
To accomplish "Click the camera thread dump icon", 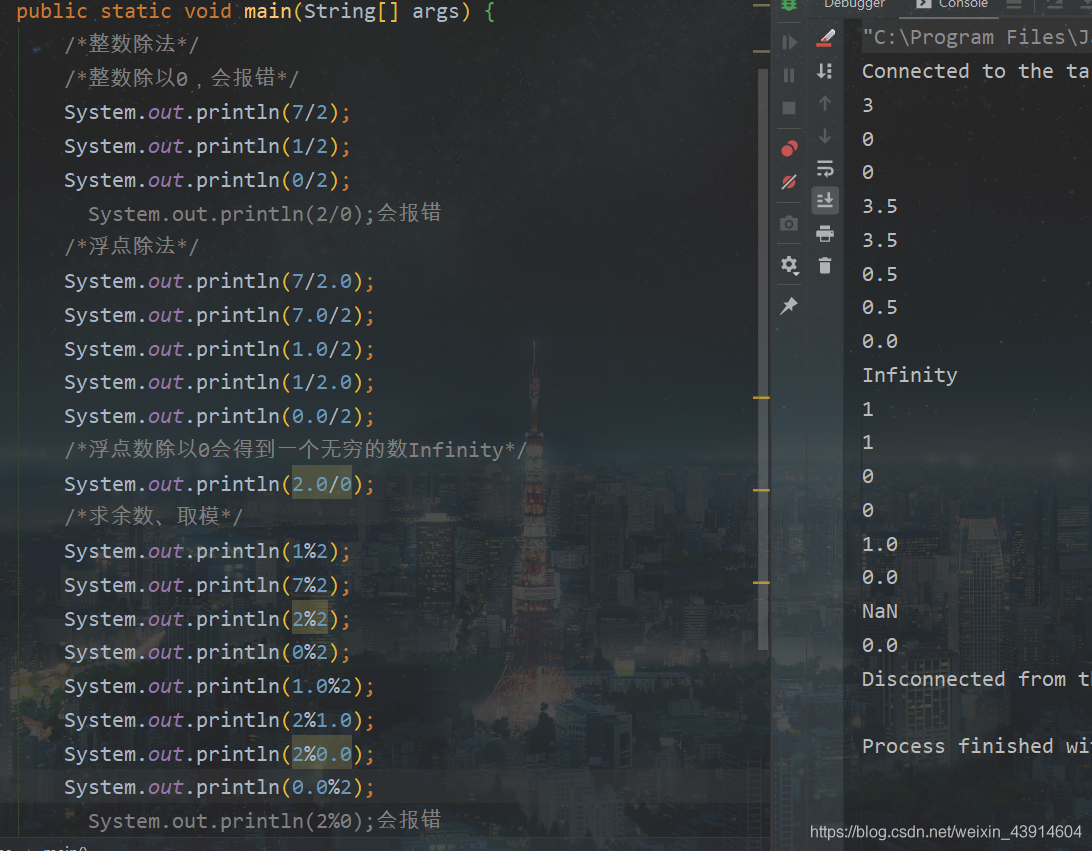I will [x=789, y=223].
